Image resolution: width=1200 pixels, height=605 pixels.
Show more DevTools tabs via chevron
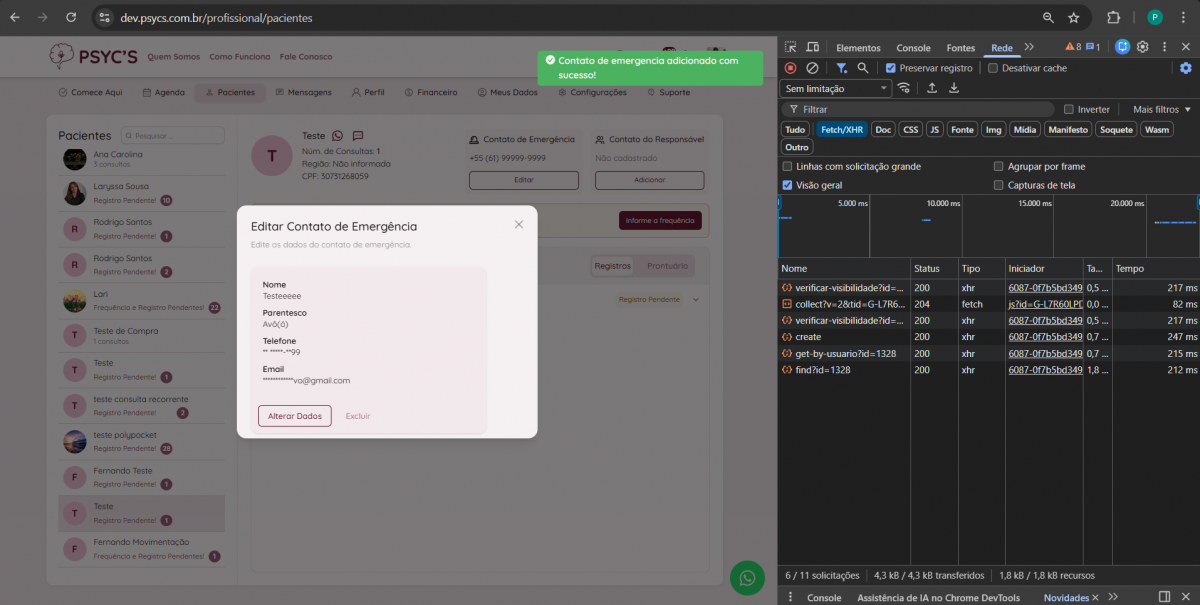point(1029,47)
